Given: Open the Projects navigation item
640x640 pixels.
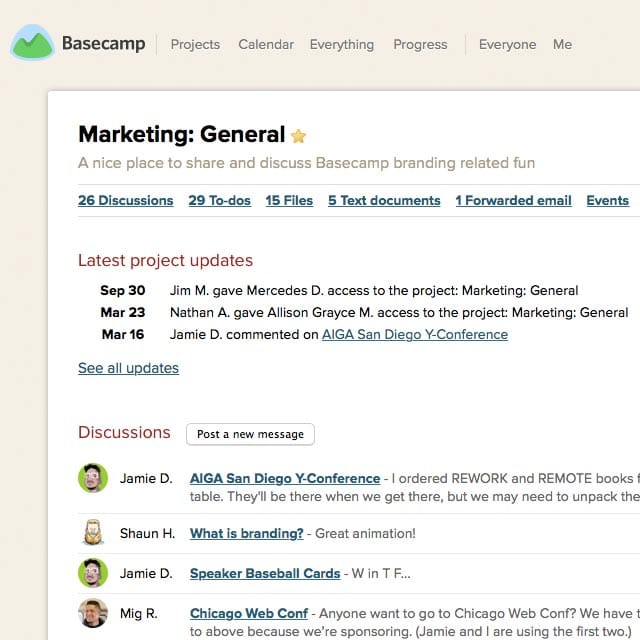Looking at the screenshot, I should [195, 44].
